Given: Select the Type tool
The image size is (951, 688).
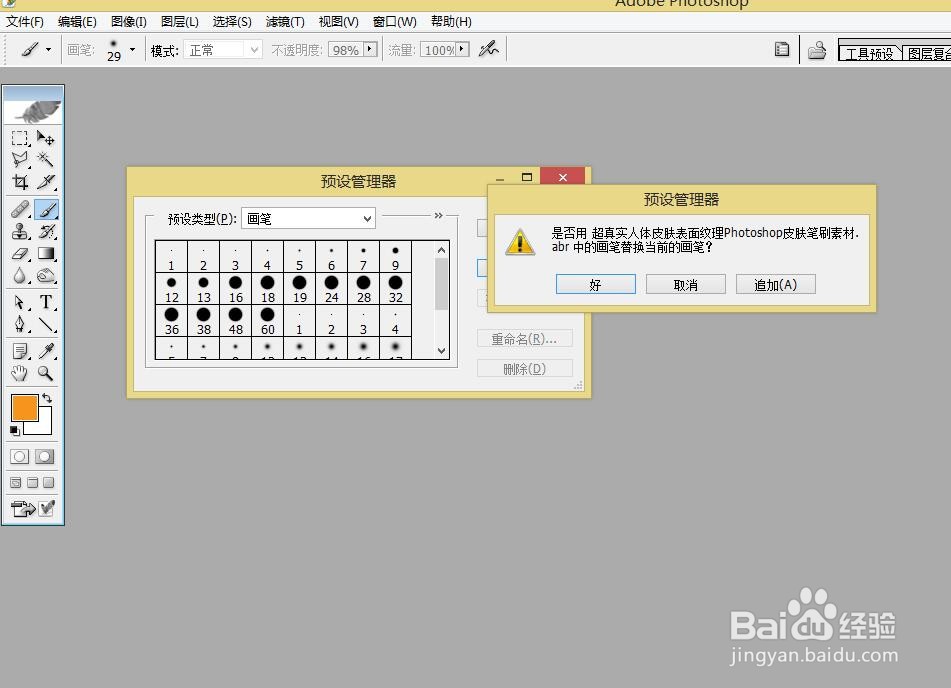Looking at the screenshot, I should click(x=45, y=302).
